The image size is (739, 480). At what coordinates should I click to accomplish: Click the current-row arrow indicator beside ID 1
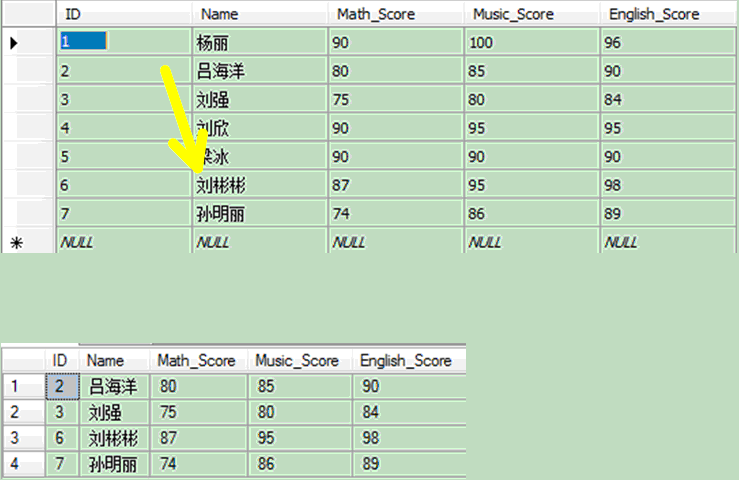coord(14,43)
